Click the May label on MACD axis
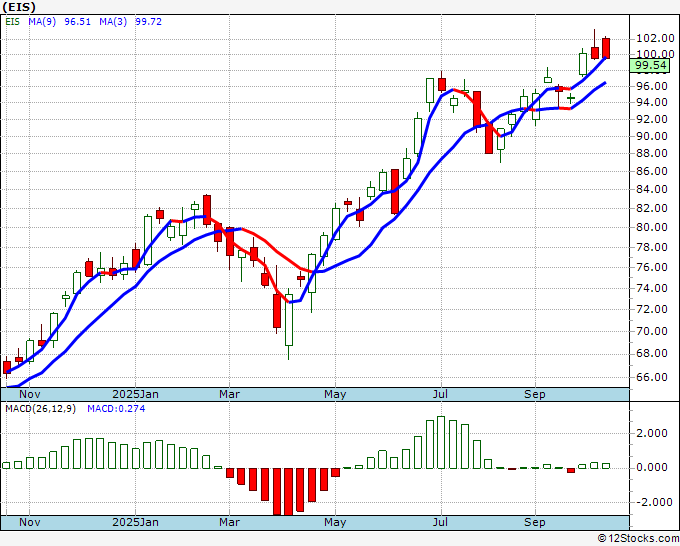 point(335,522)
